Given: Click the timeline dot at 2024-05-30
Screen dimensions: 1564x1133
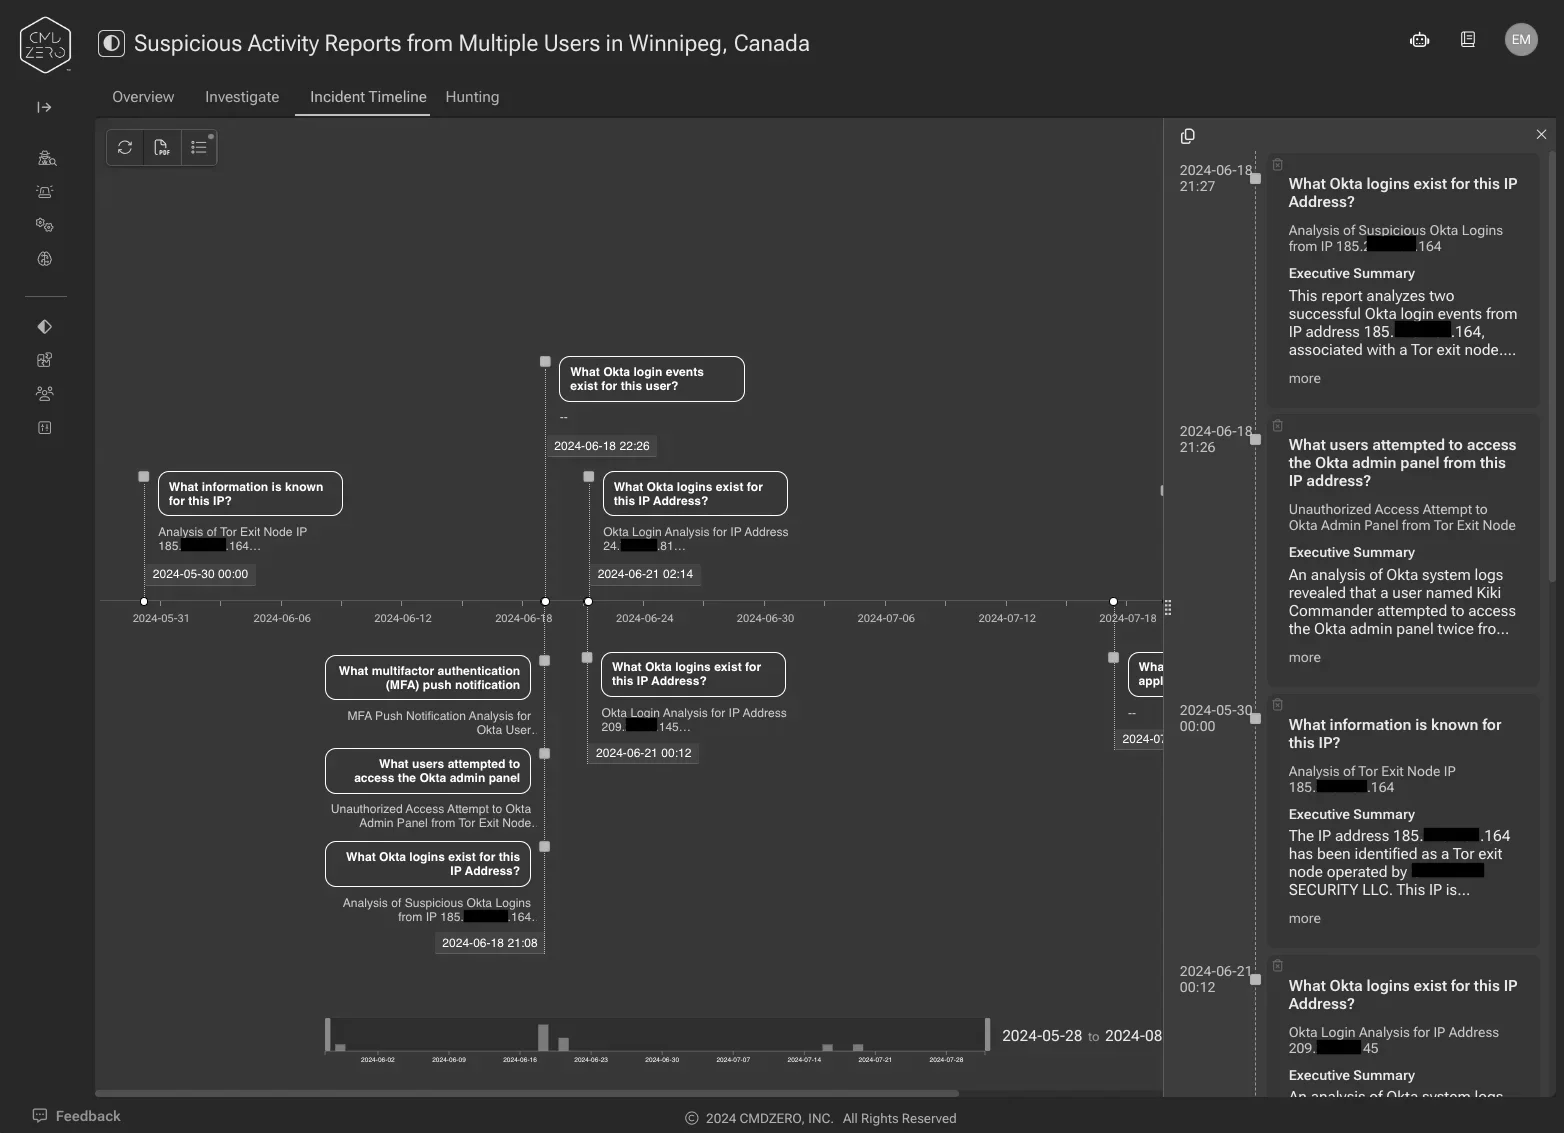Looking at the screenshot, I should coord(144,601).
